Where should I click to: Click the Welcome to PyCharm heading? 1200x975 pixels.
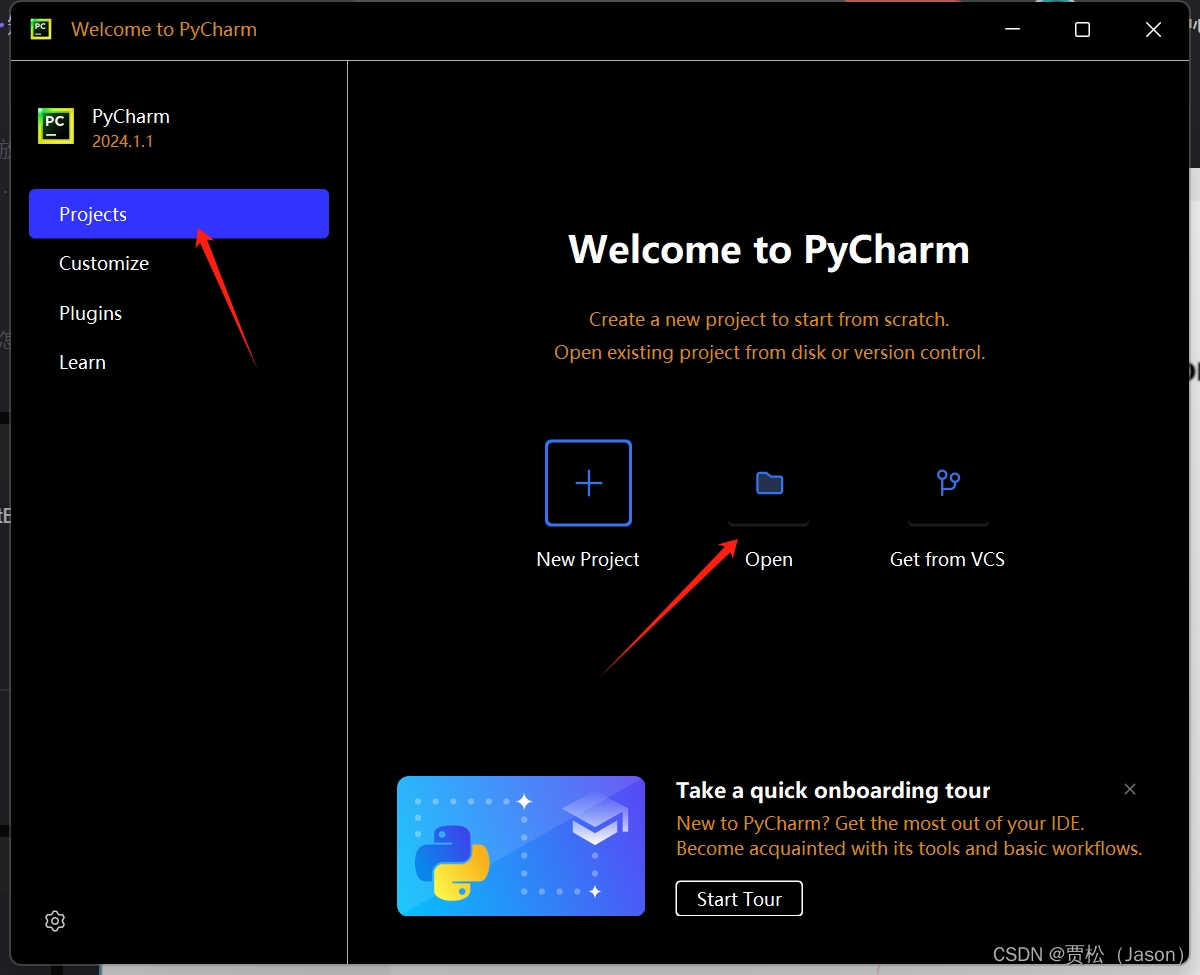pos(769,249)
